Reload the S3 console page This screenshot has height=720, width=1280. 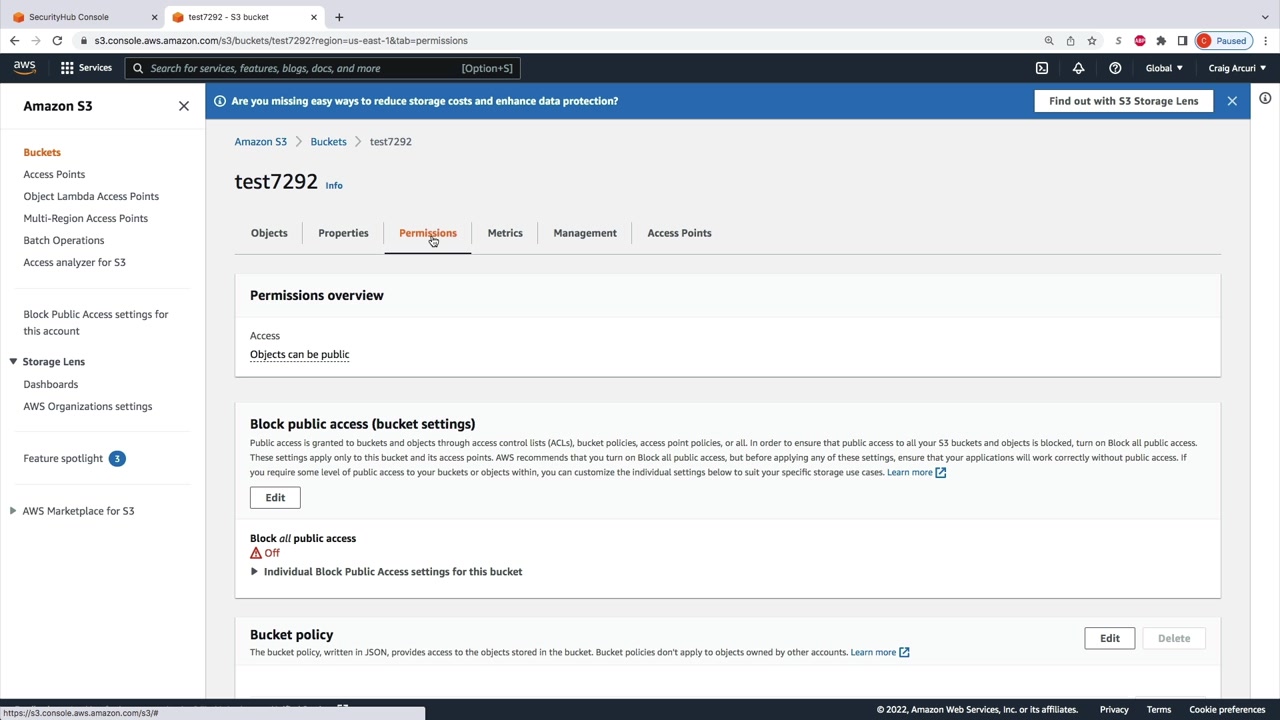[x=57, y=41]
